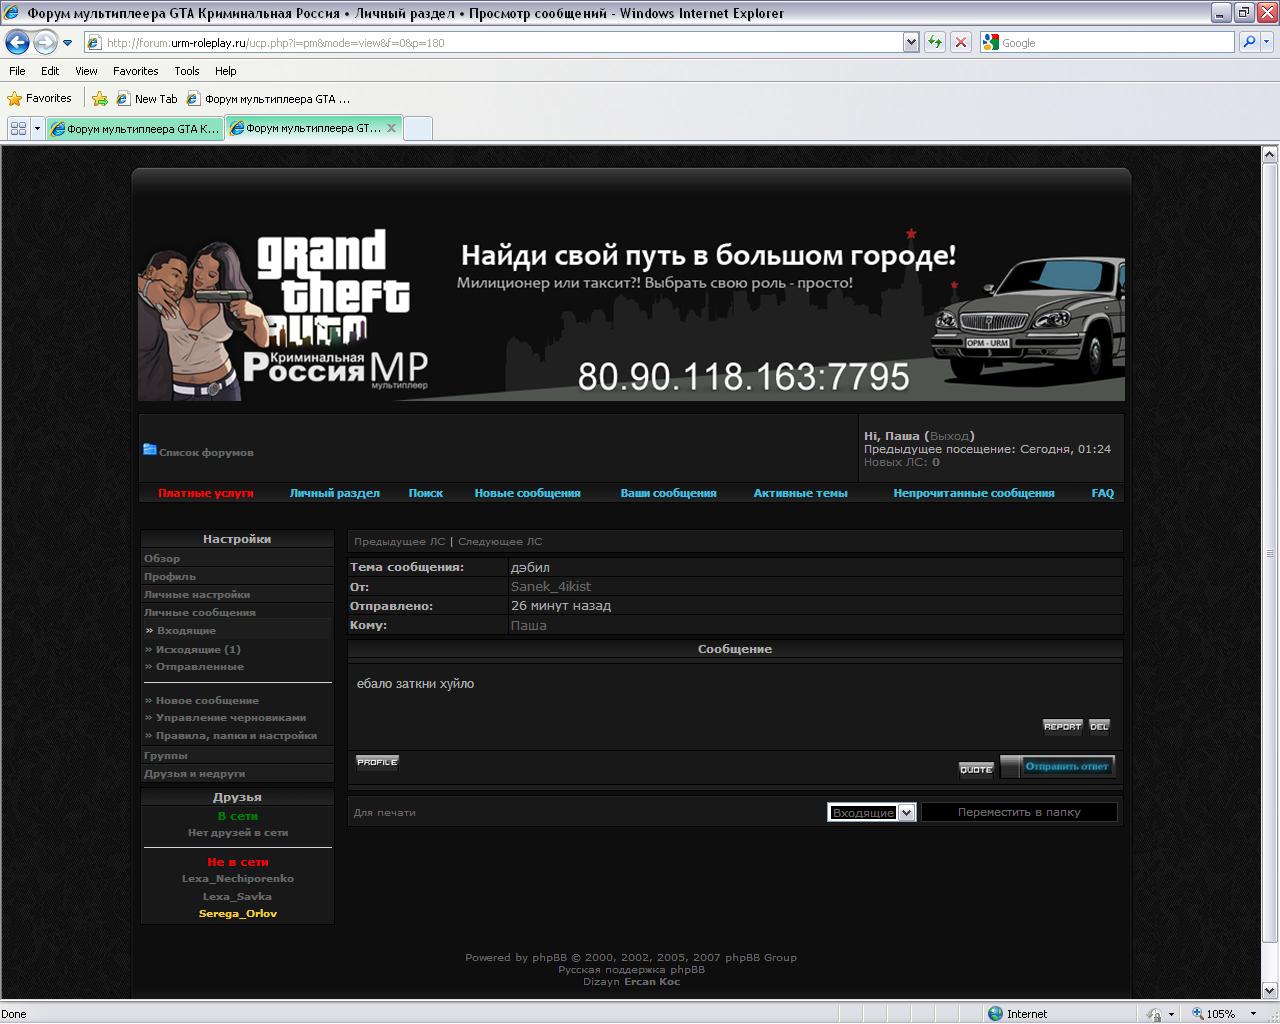Open the FAQ navigation link

[1102, 493]
